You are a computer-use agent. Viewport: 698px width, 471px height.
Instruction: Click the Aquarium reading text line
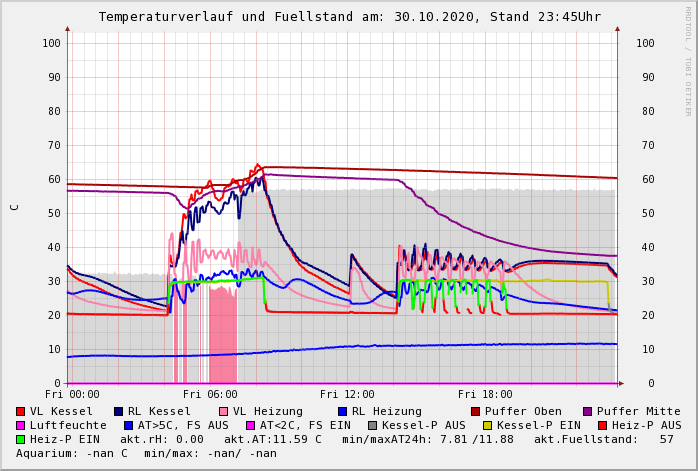point(146,453)
